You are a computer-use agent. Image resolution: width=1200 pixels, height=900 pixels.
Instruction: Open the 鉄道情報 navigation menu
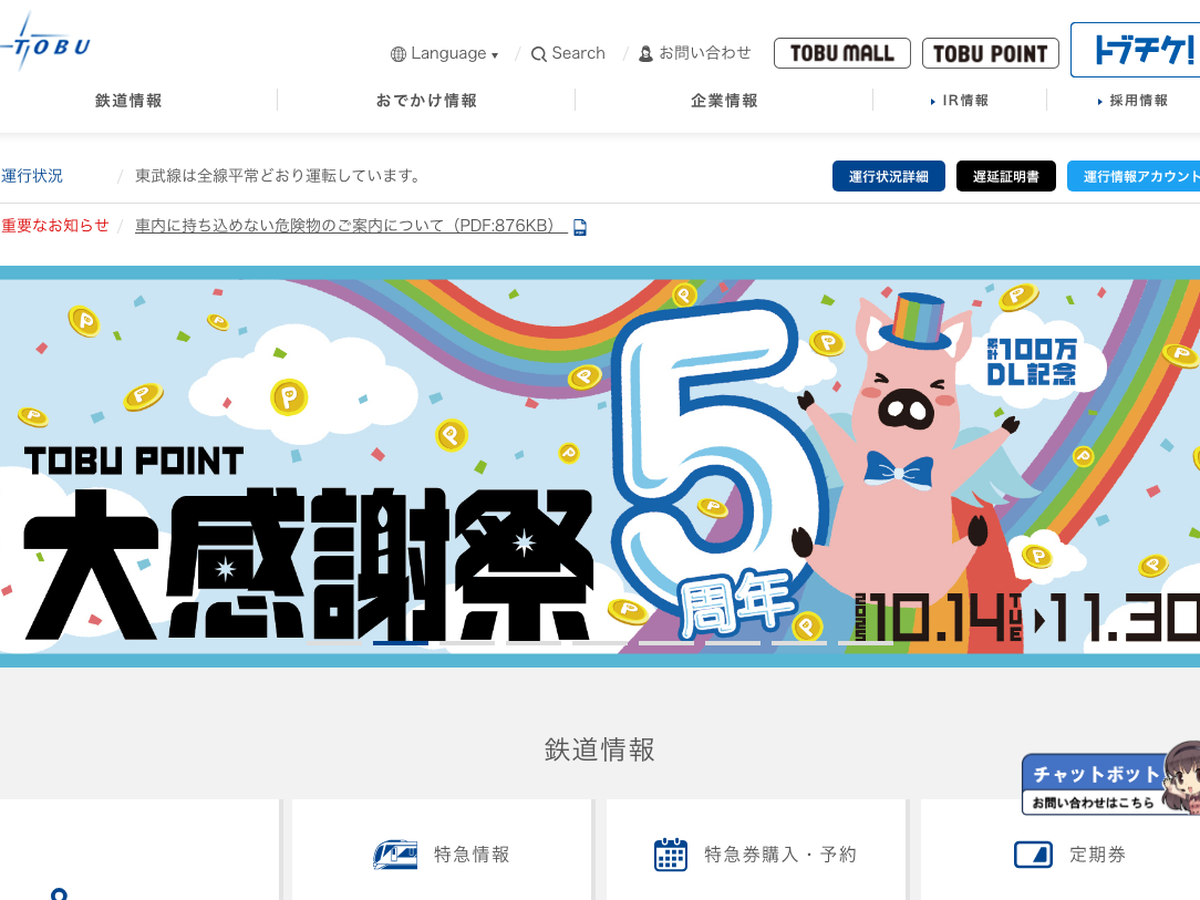(x=128, y=101)
